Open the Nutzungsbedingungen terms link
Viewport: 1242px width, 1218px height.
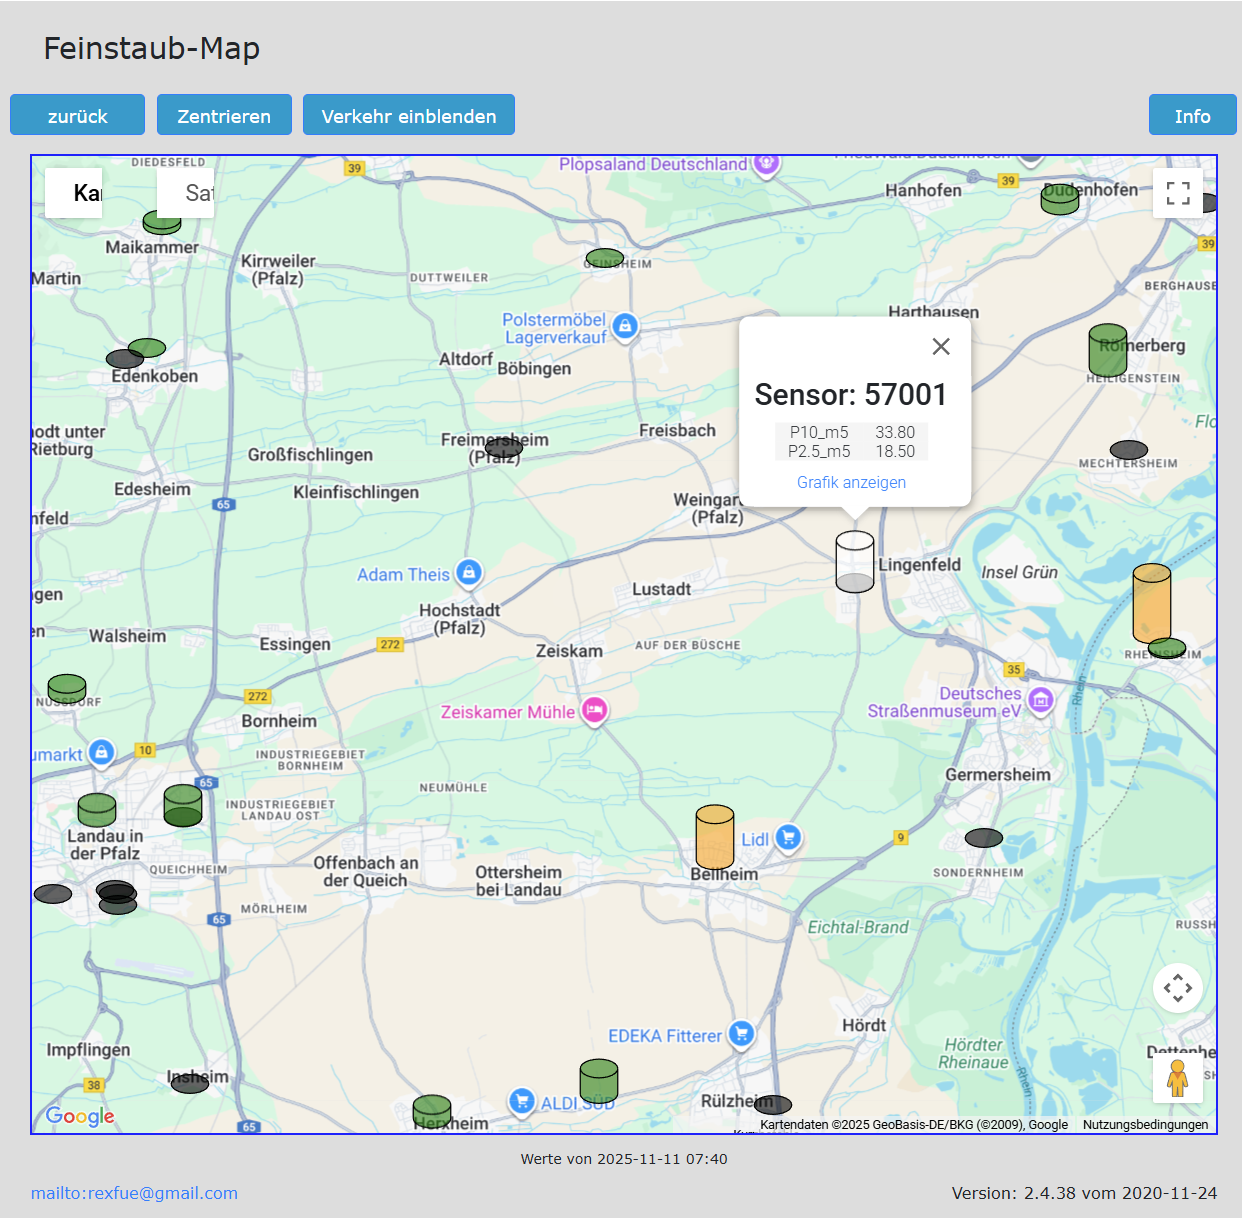click(x=1145, y=1124)
